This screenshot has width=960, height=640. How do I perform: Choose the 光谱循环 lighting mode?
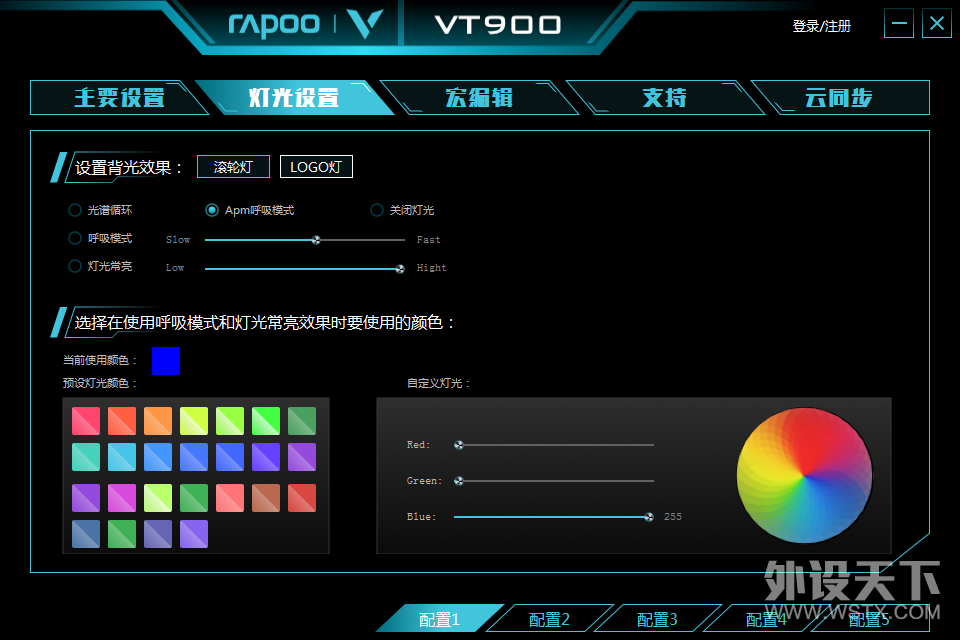(x=75, y=210)
